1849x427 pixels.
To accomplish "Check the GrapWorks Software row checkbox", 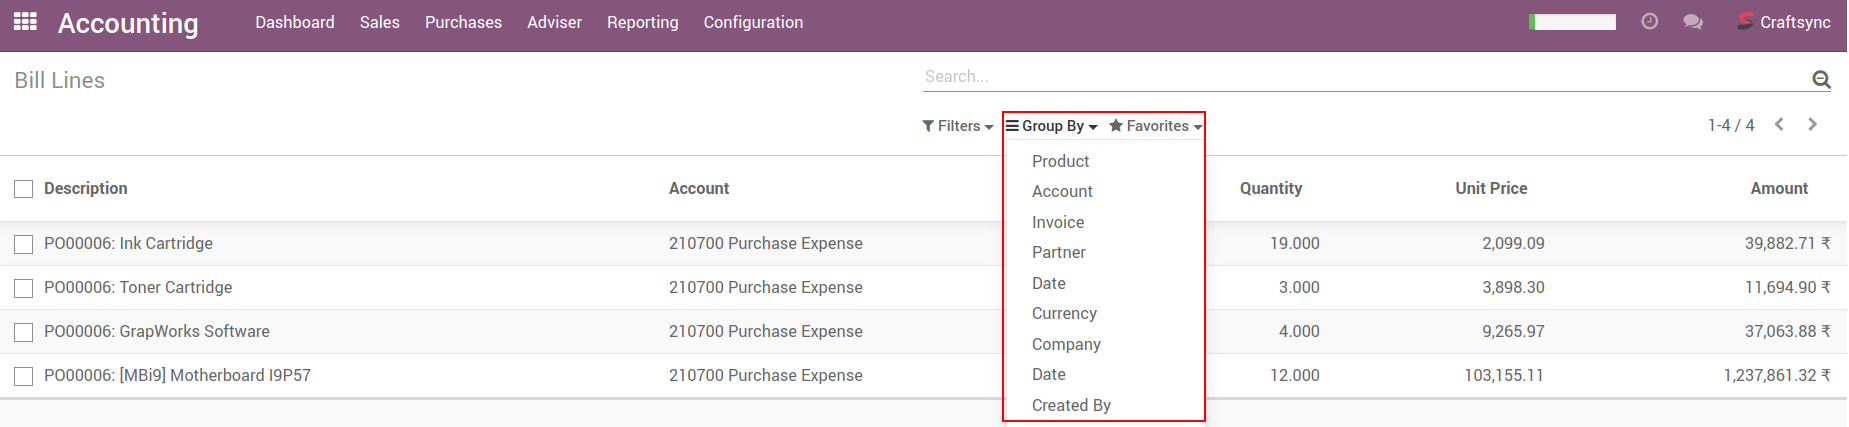I will pyautogui.click(x=24, y=332).
